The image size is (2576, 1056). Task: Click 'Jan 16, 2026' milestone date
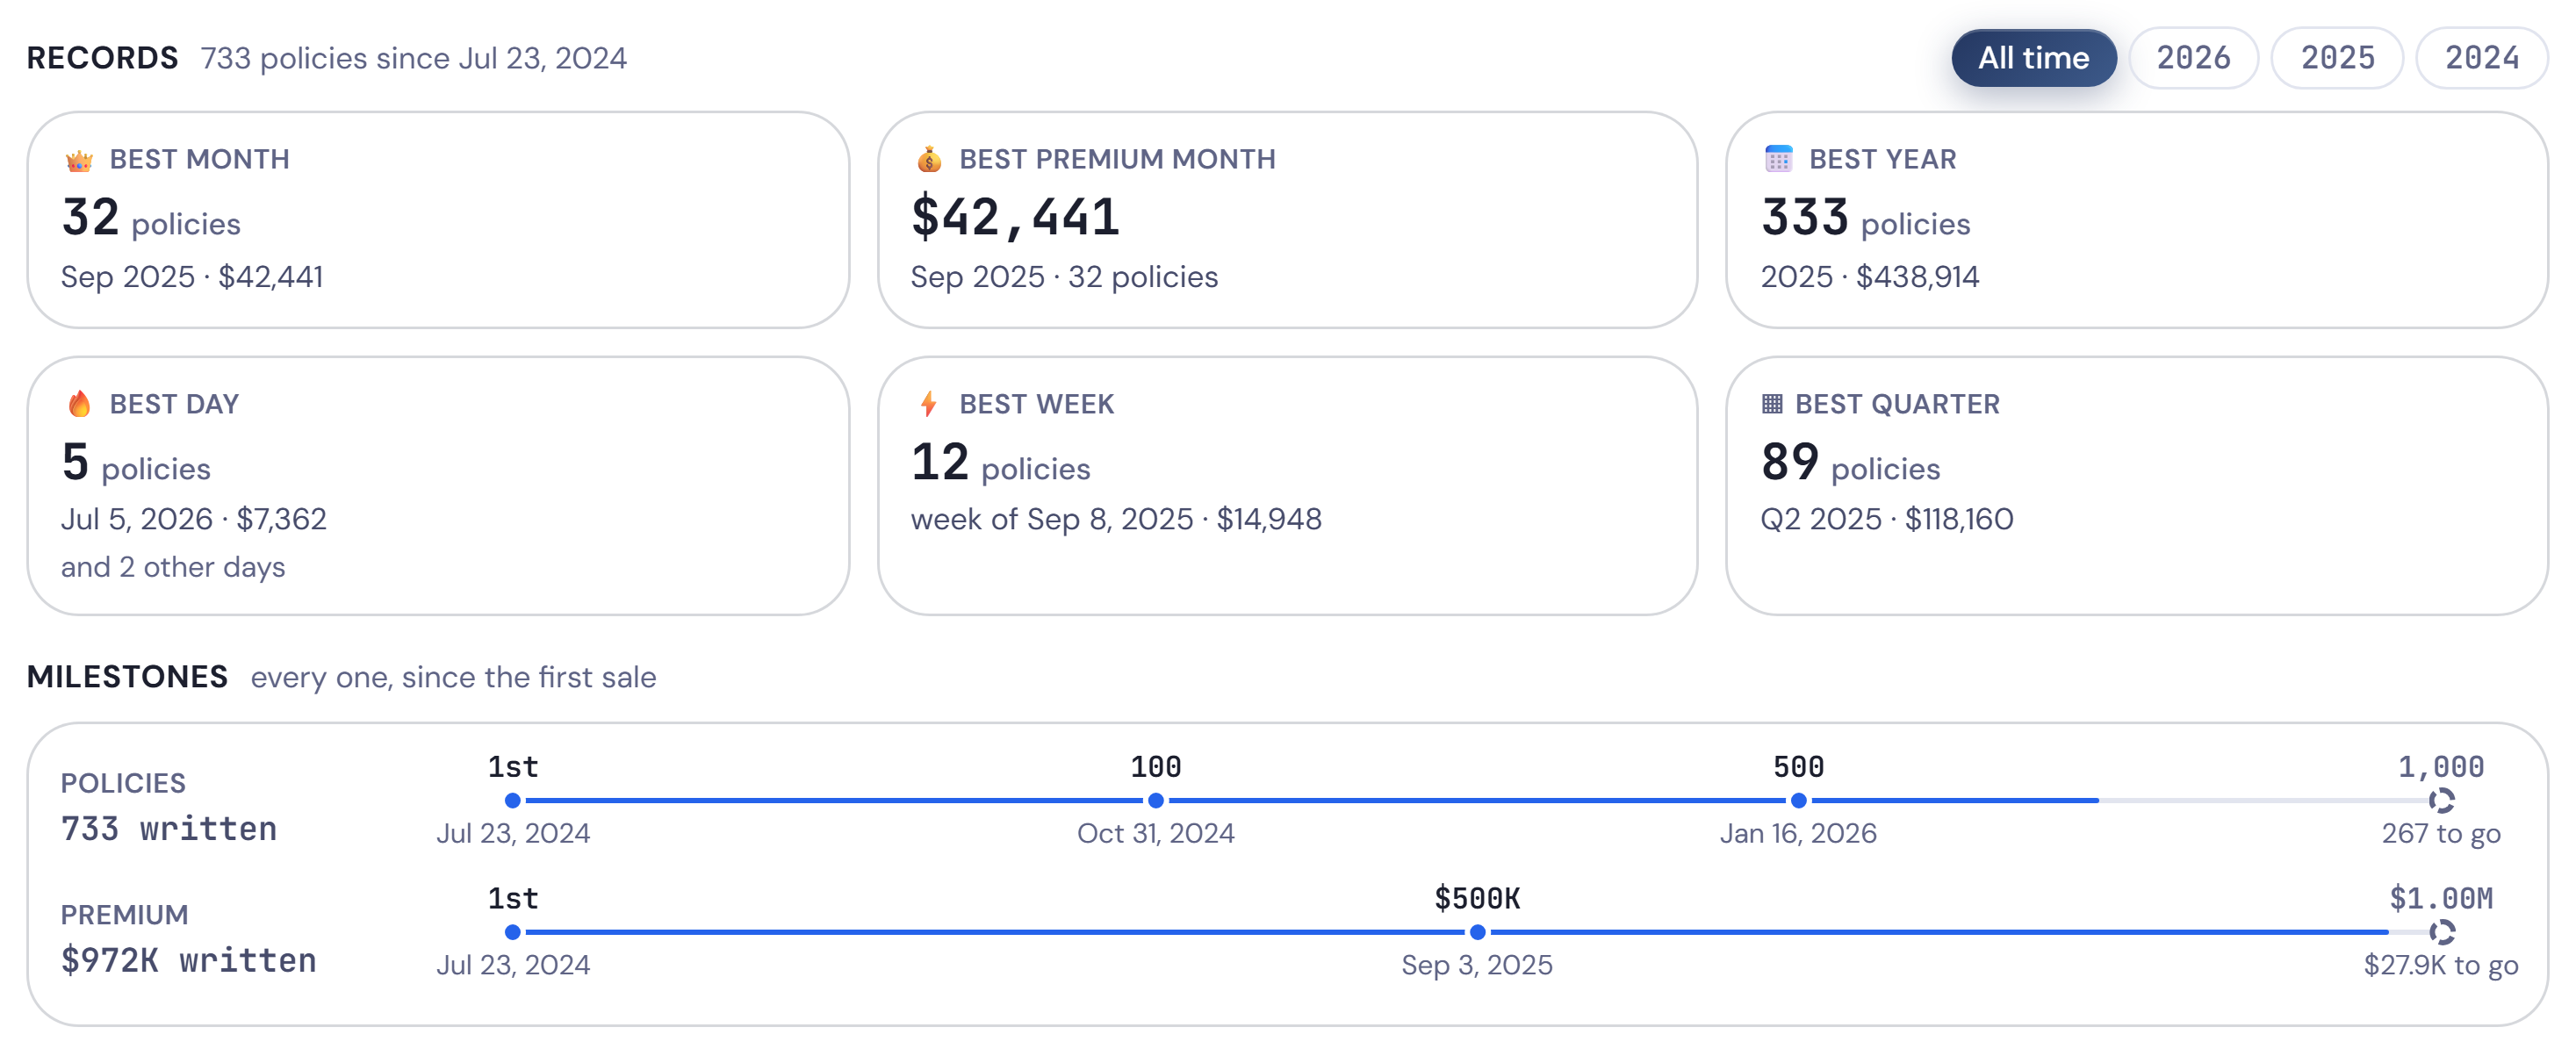click(x=1798, y=834)
